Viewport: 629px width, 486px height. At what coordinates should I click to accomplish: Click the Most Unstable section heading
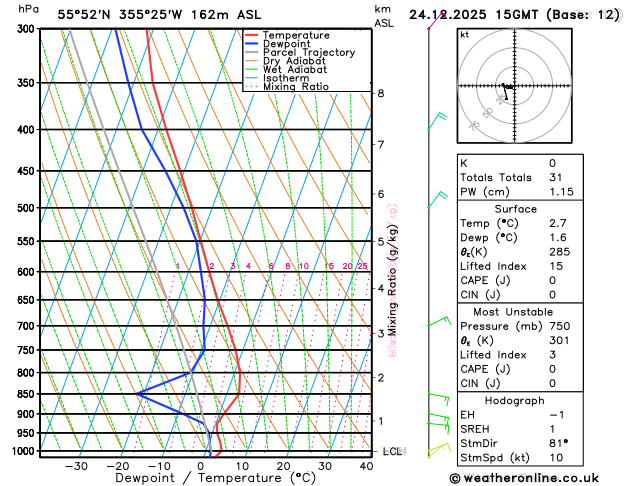(513, 312)
